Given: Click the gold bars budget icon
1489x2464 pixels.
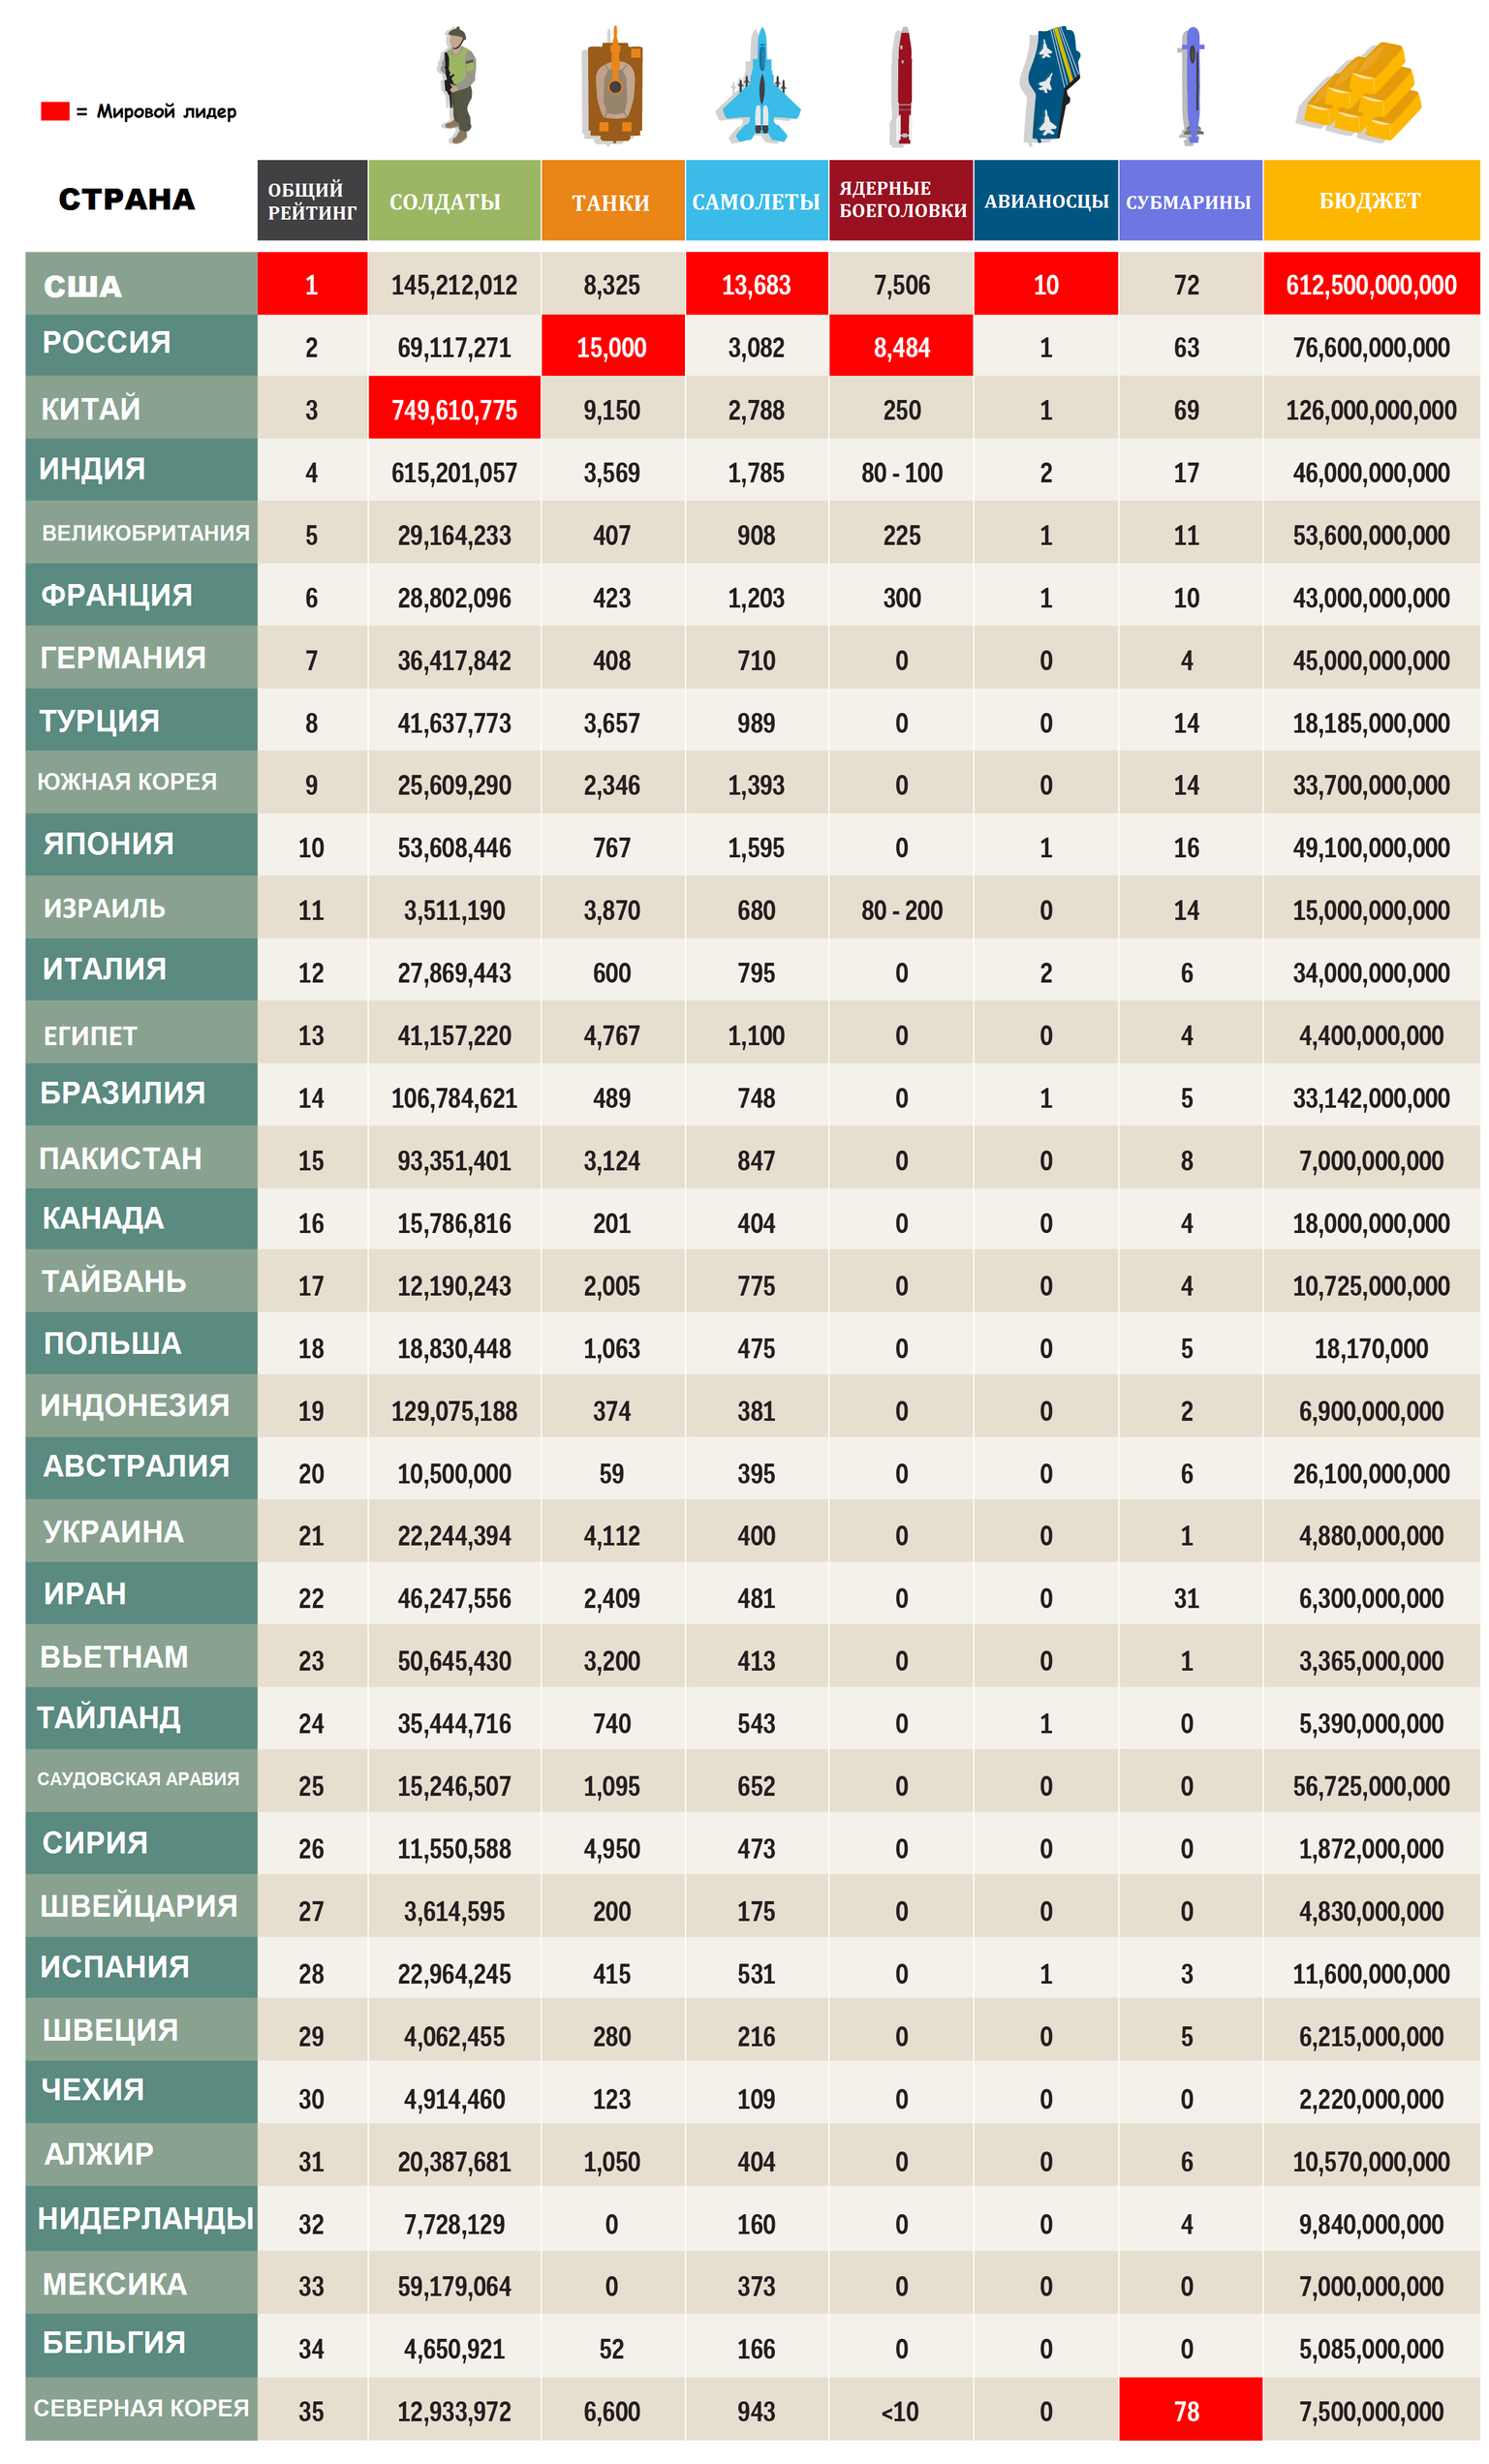Looking at the screenshot, I should pos(1359,90).
